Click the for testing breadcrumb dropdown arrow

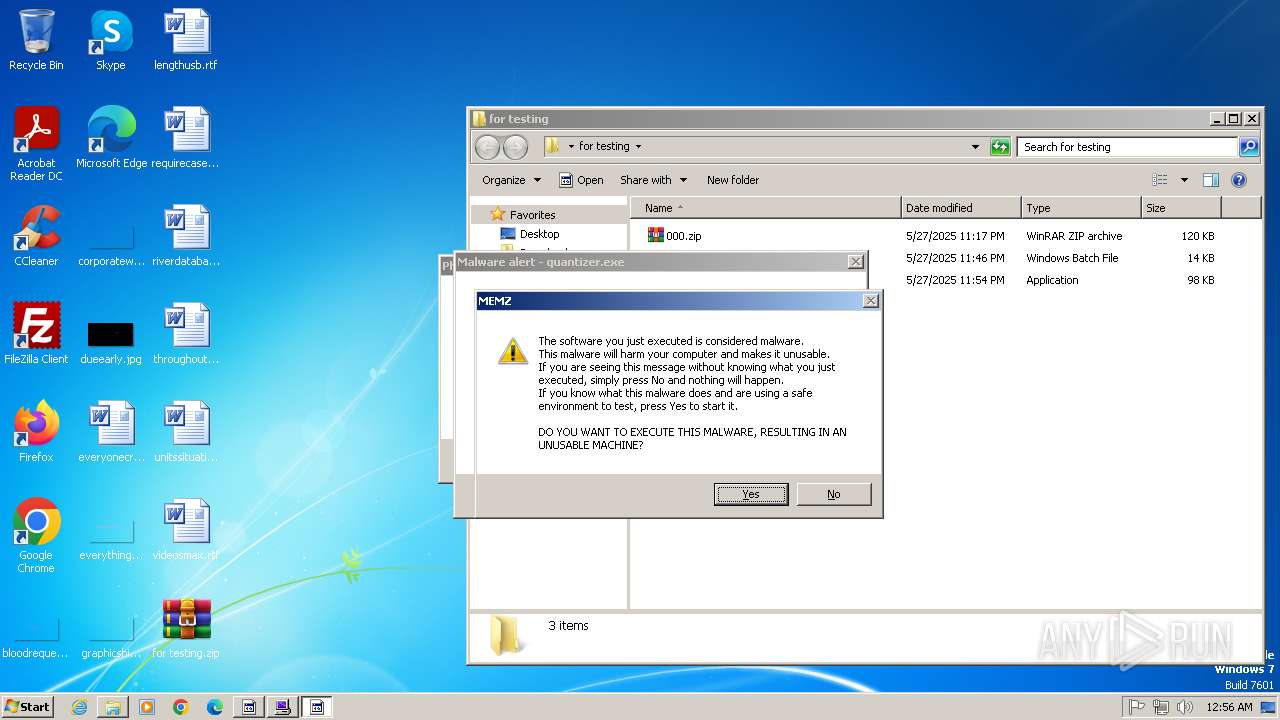[x=638, y=147]
